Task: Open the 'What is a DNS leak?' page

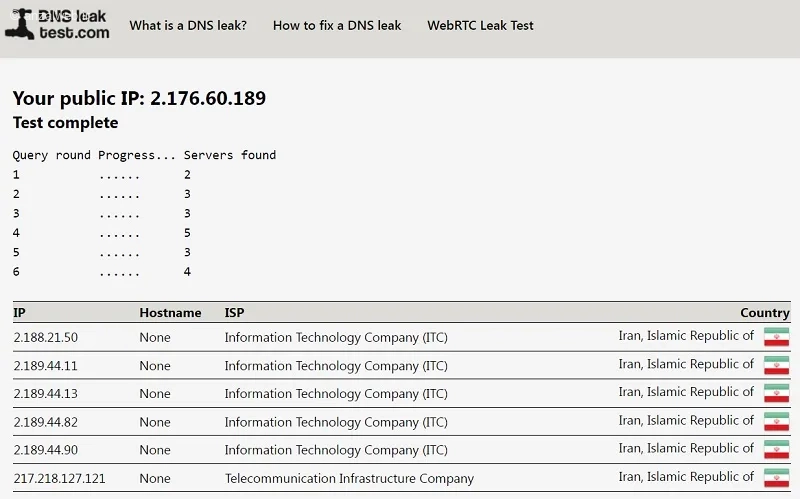Action: [188, 26]
